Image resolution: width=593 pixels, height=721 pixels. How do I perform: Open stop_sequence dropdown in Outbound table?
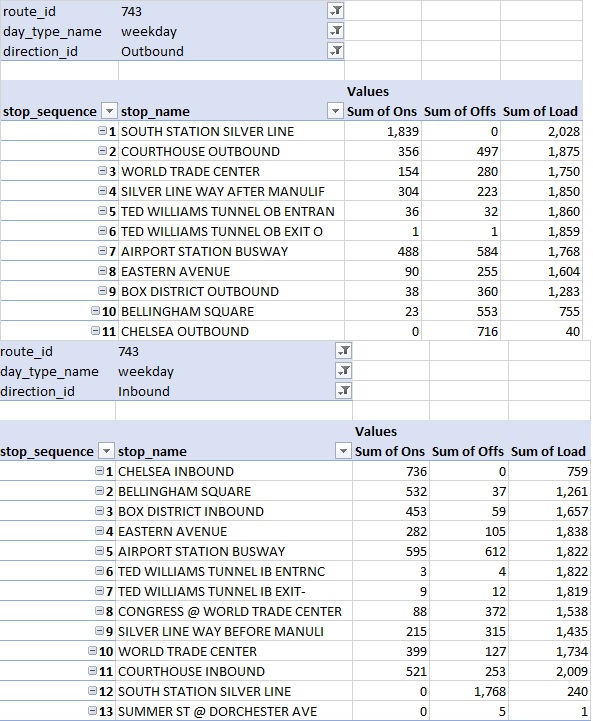click(109, 111)
